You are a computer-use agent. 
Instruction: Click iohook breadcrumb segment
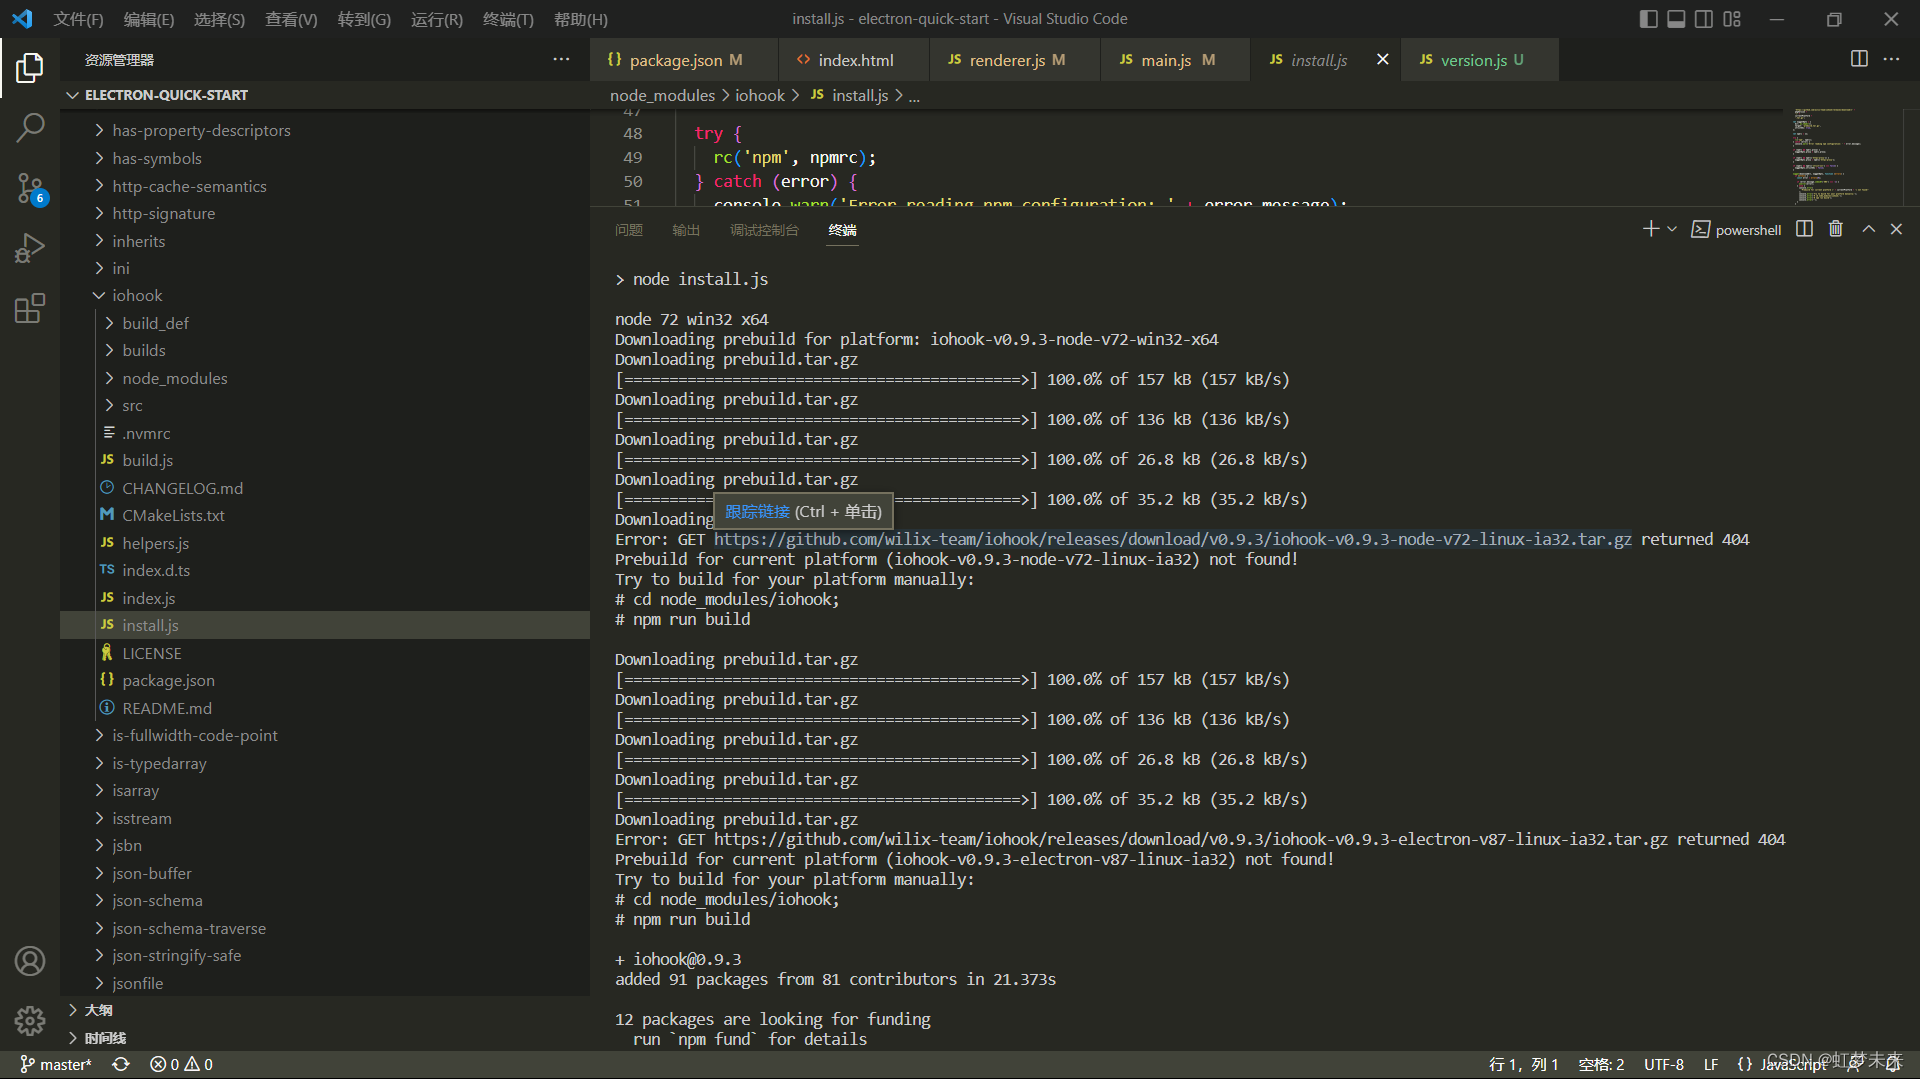click(x=760, y=96)
